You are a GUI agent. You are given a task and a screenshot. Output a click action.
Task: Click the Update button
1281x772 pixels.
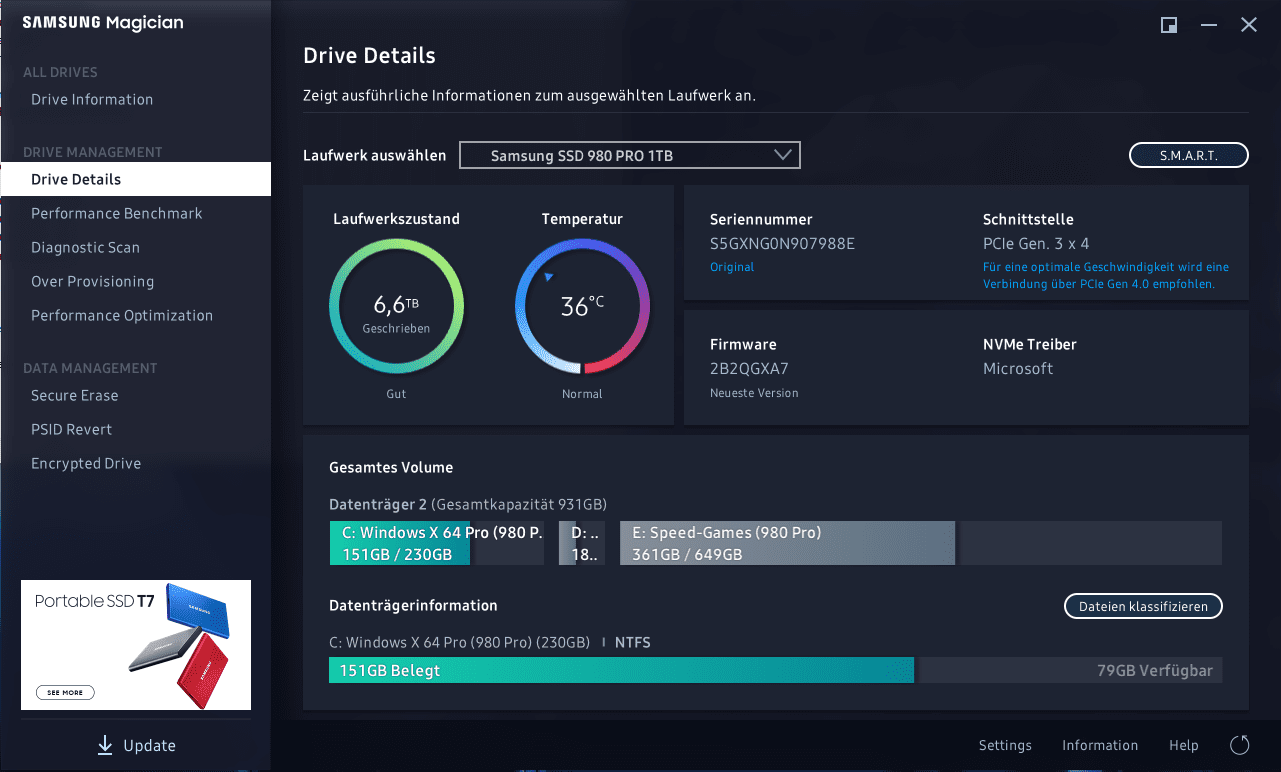pos(136,745)
